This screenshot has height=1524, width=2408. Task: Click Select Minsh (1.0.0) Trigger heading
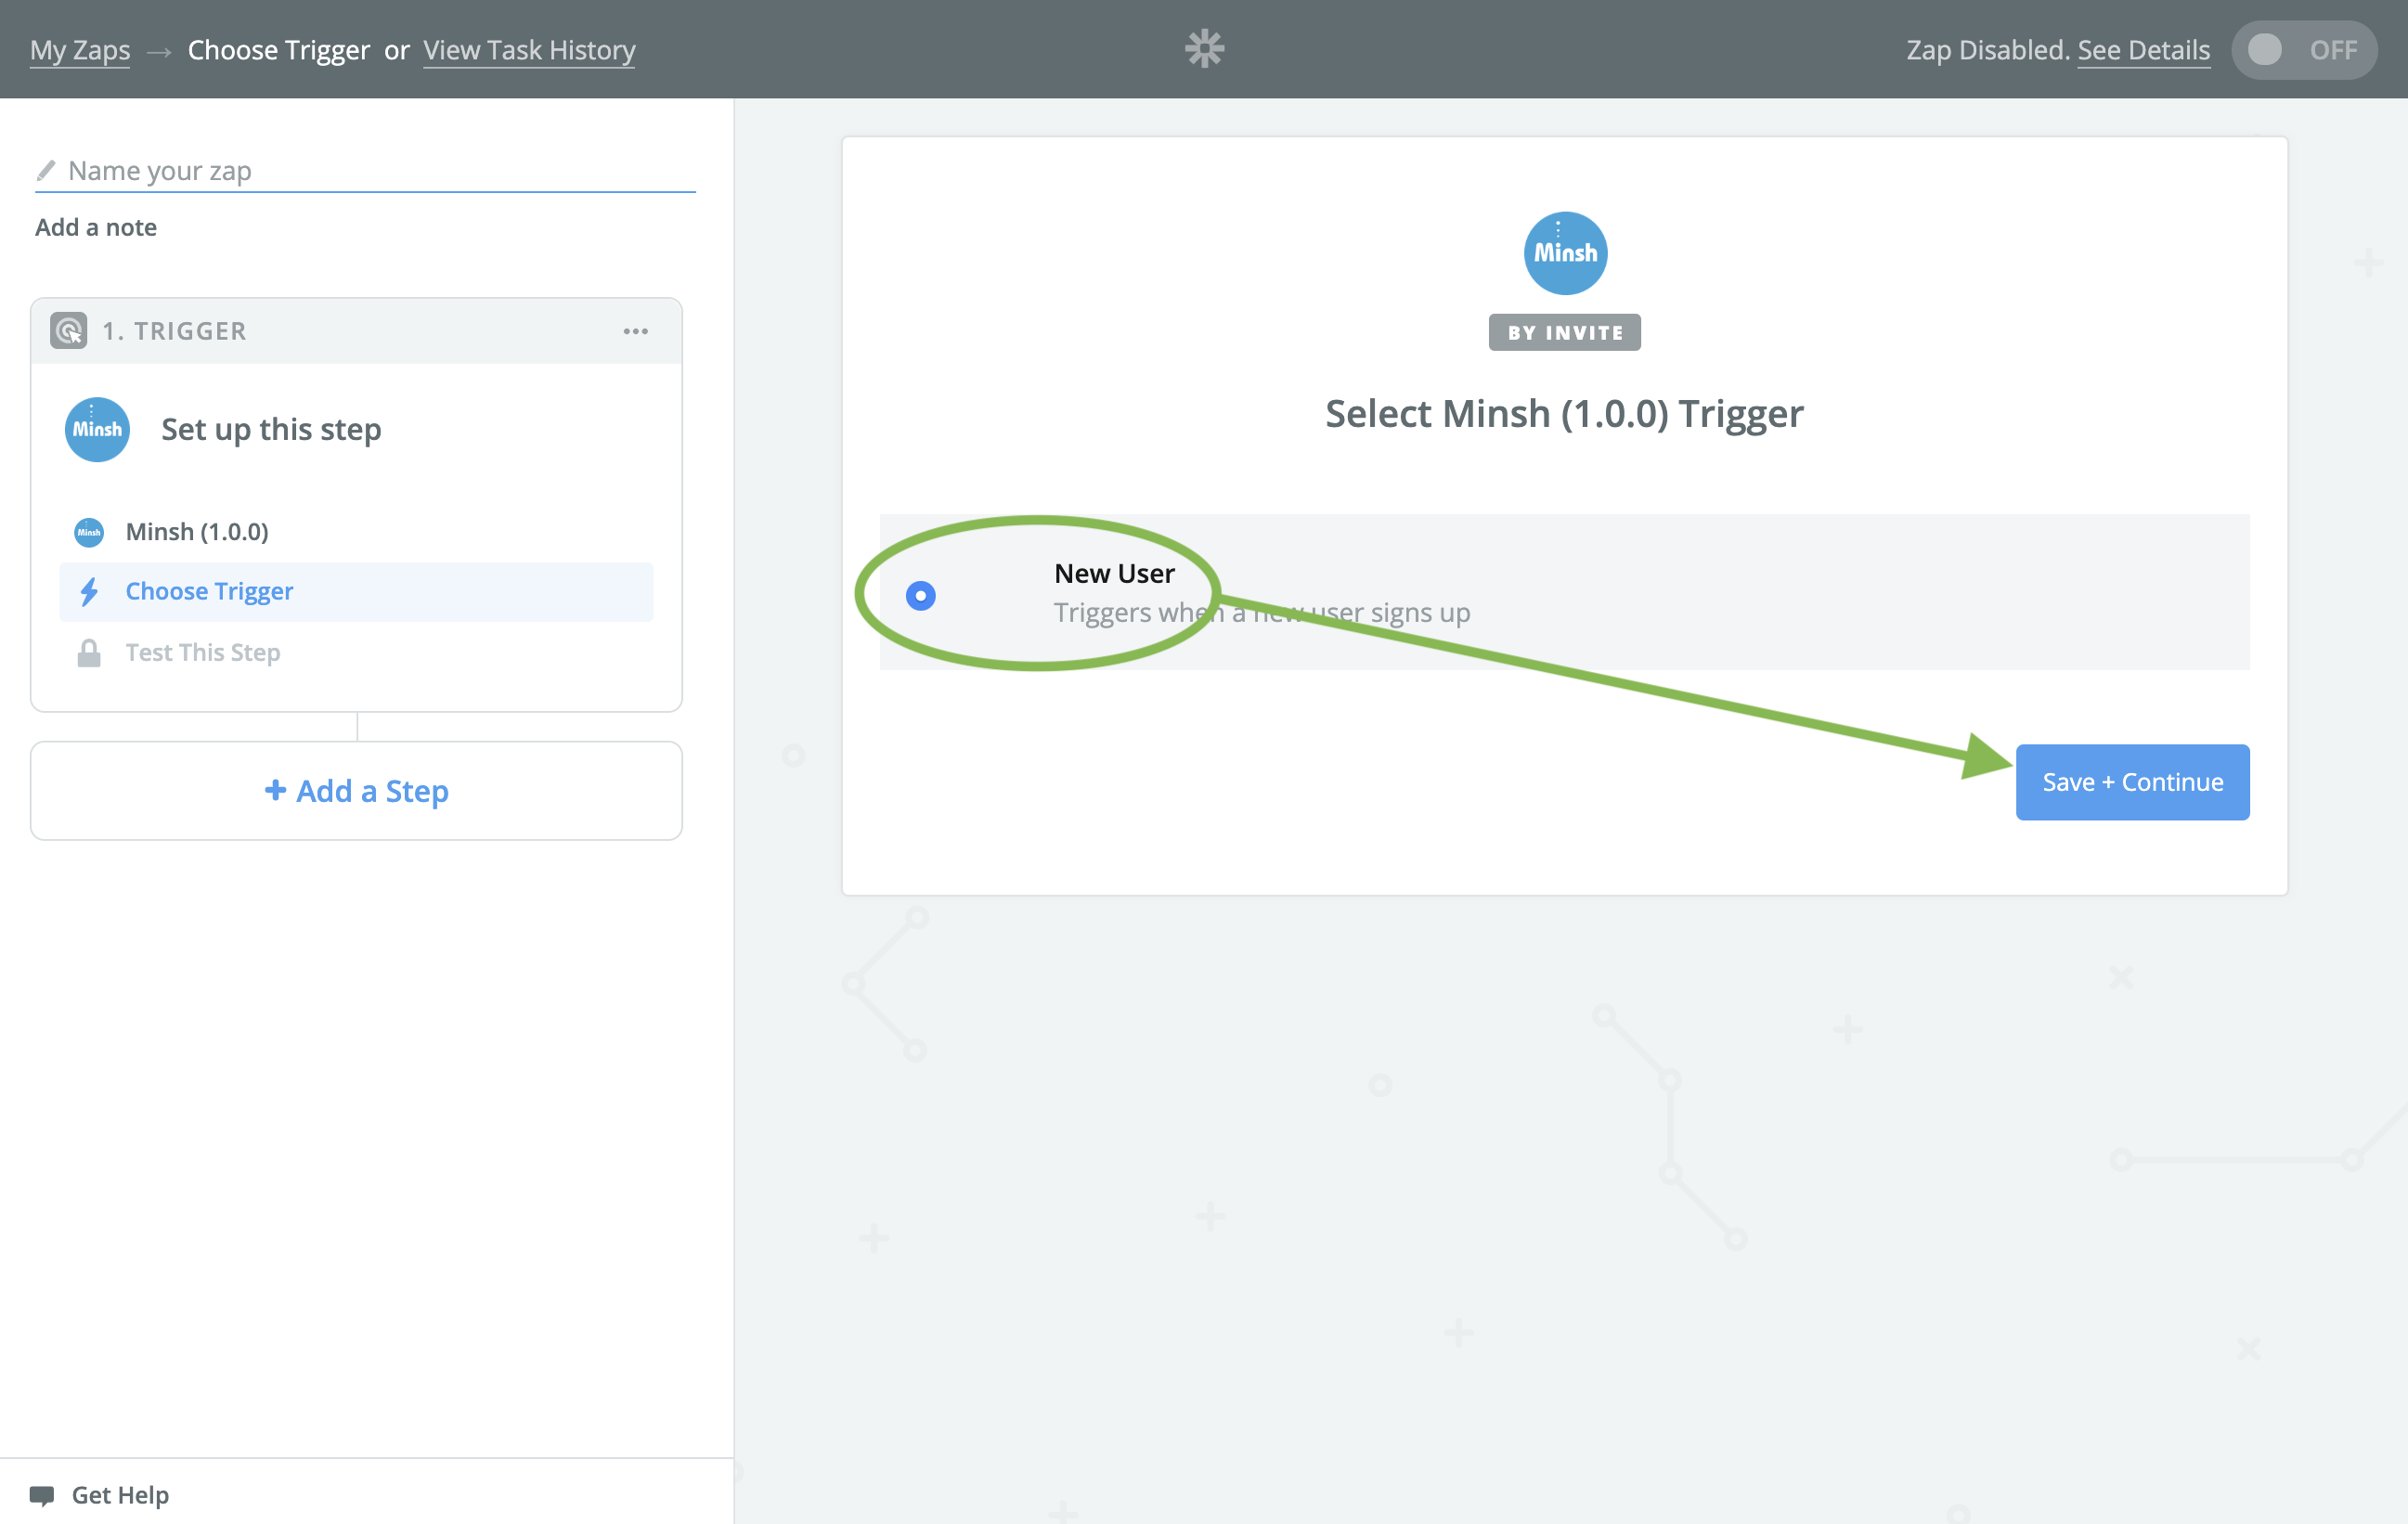1564,414
